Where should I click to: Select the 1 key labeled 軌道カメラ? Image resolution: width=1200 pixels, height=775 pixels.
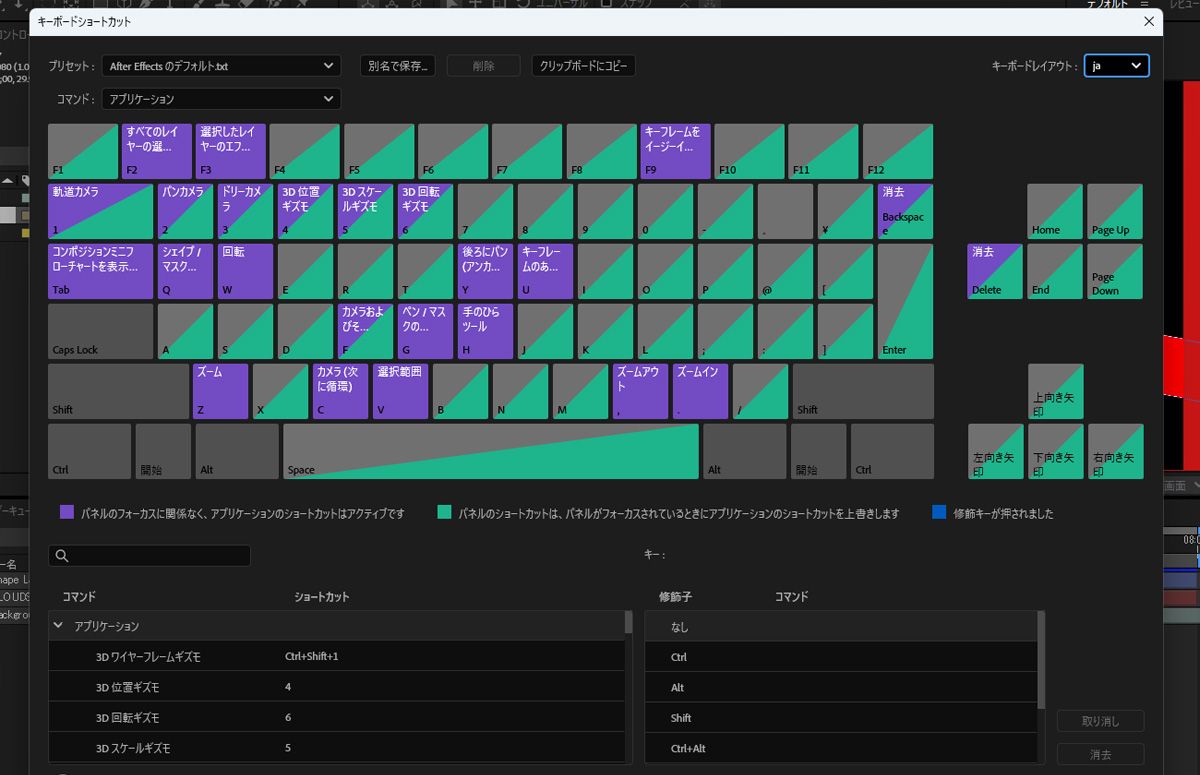[x=101, y=211]
